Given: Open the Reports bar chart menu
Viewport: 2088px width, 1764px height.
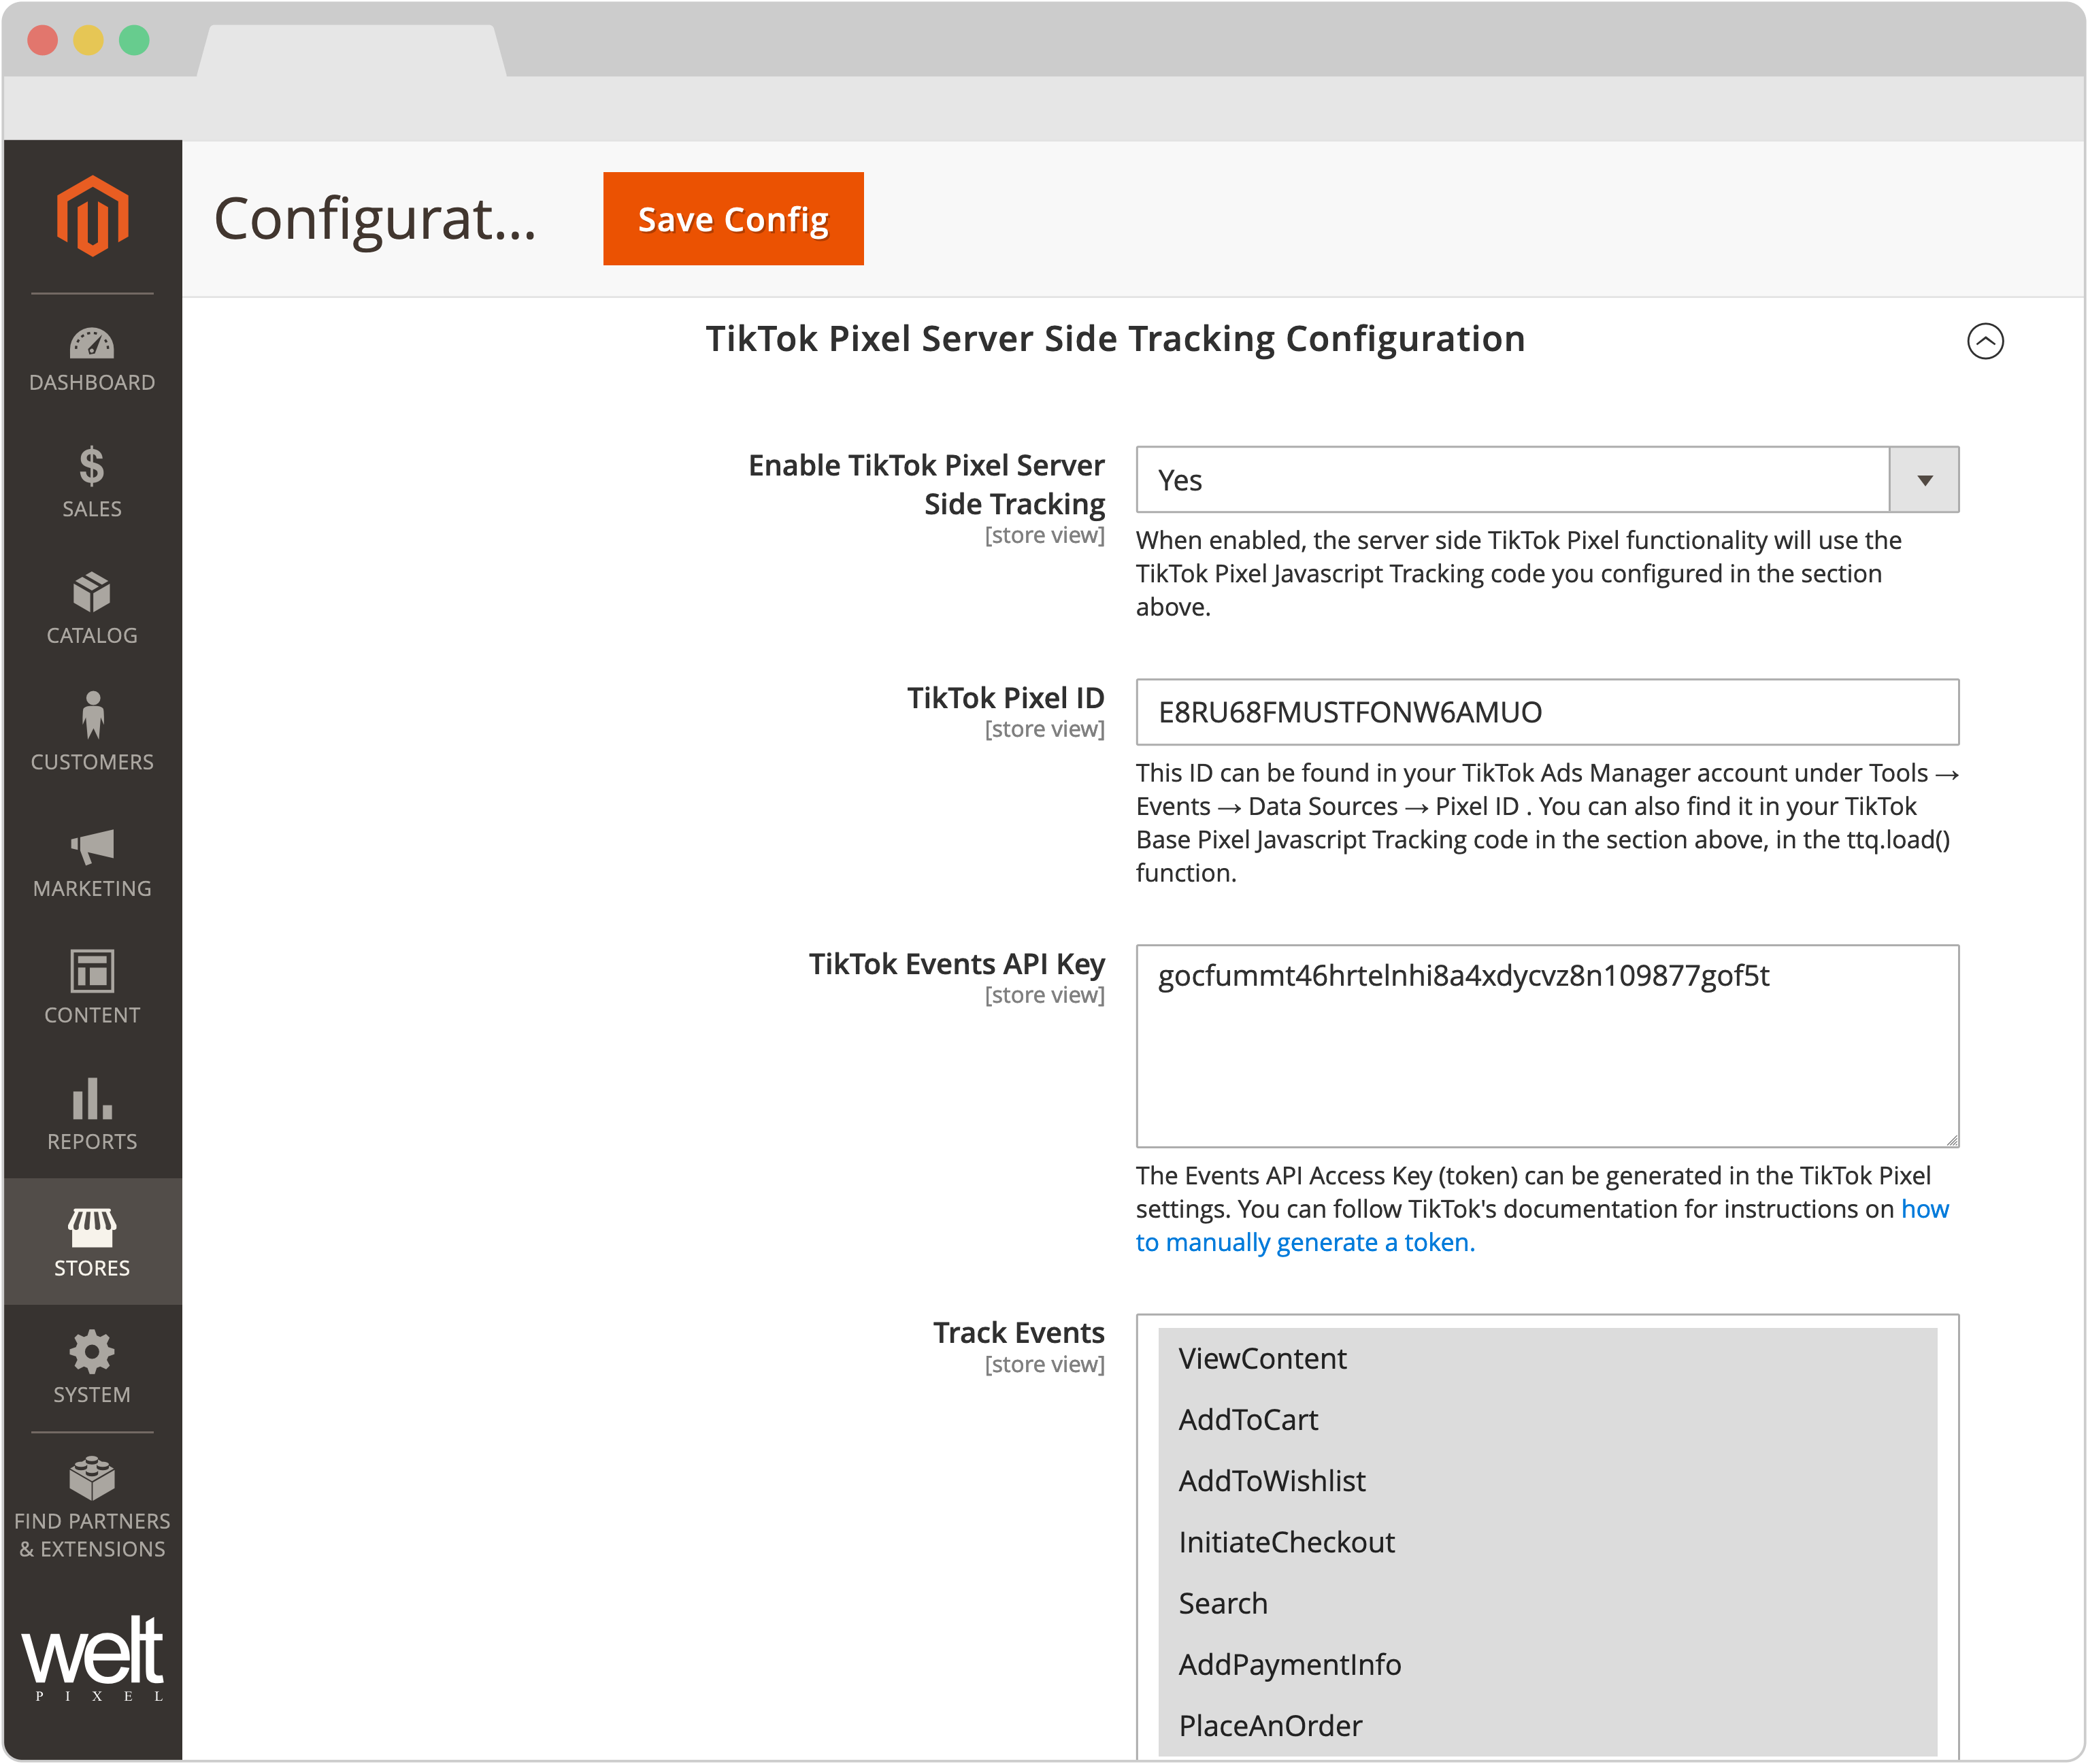Looking at the screenshot, I should pyautogui.click(x=92, y=1114).
